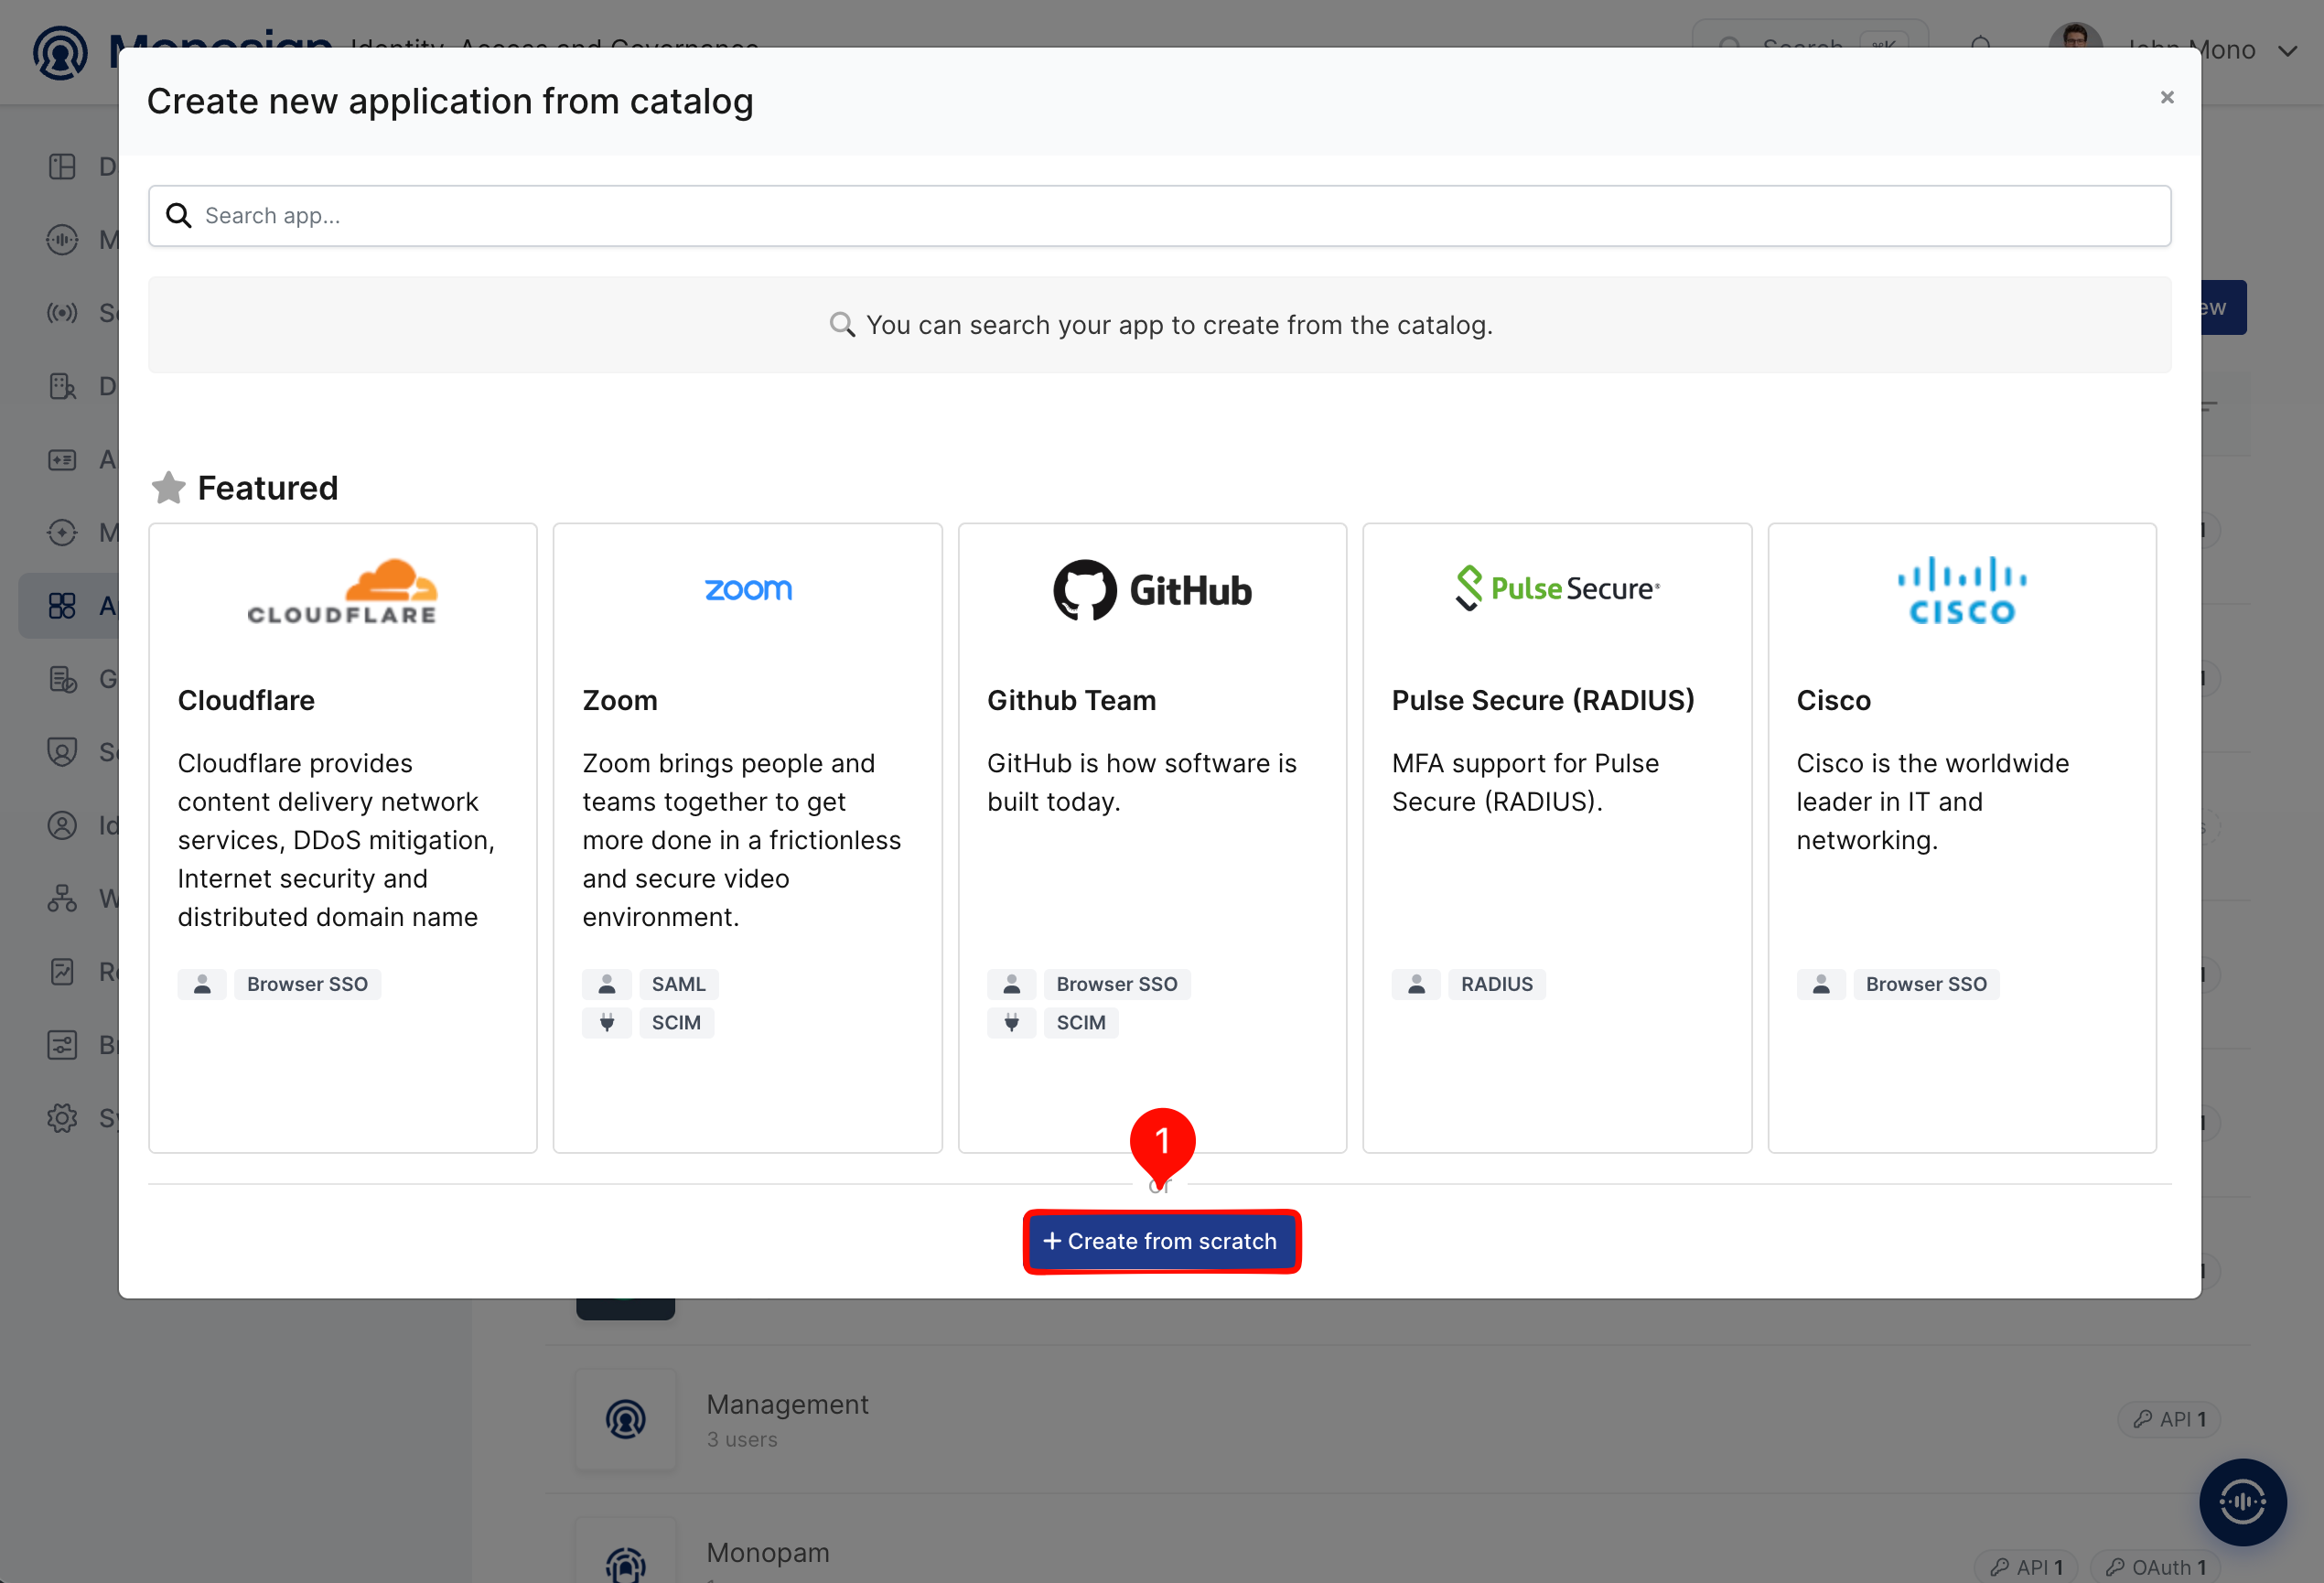Image resolution: width=2324 pixels, height=1583 pixels.
Task: Click the user icon on the Cloudflare card
Action: tap(202, 984)
